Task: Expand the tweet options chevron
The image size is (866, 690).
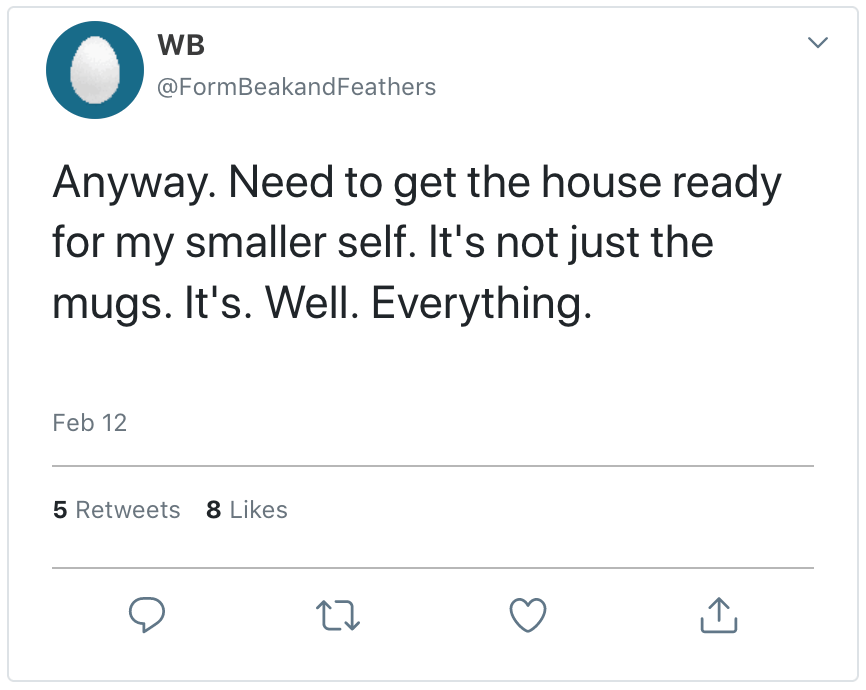Action: coord(817,43)
